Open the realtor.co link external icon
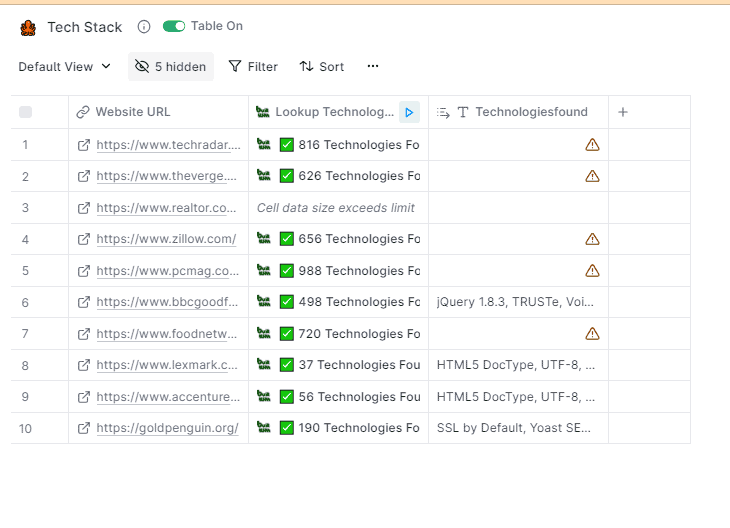730x528 pixels. pyautogui.click(x=84, y=208)
